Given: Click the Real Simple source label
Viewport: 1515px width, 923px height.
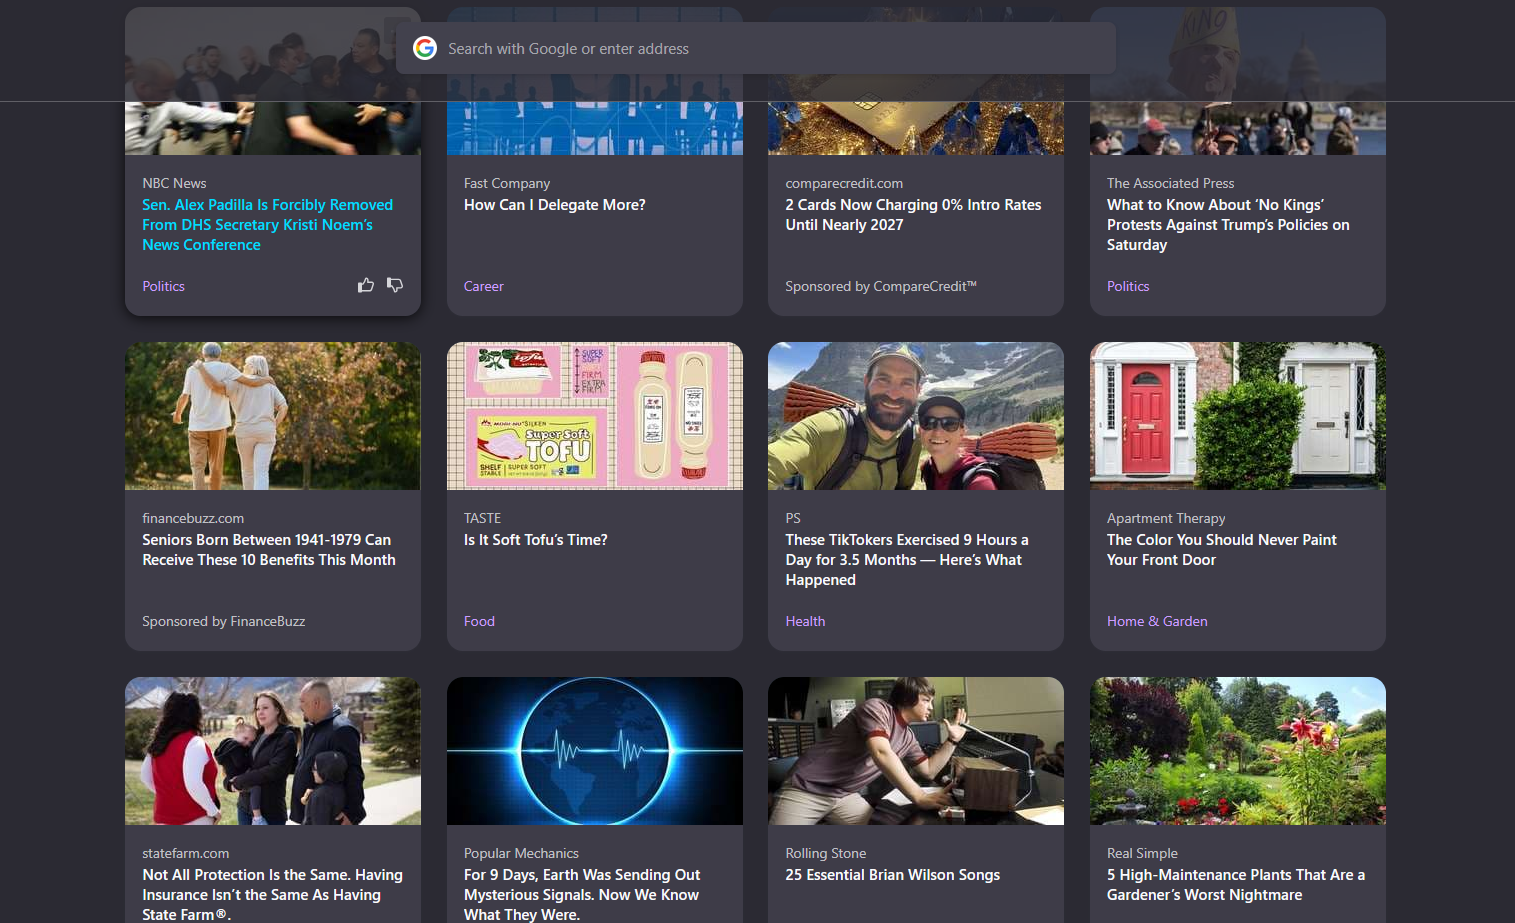Looking at the screenshot, I should tap(1142, 853).
